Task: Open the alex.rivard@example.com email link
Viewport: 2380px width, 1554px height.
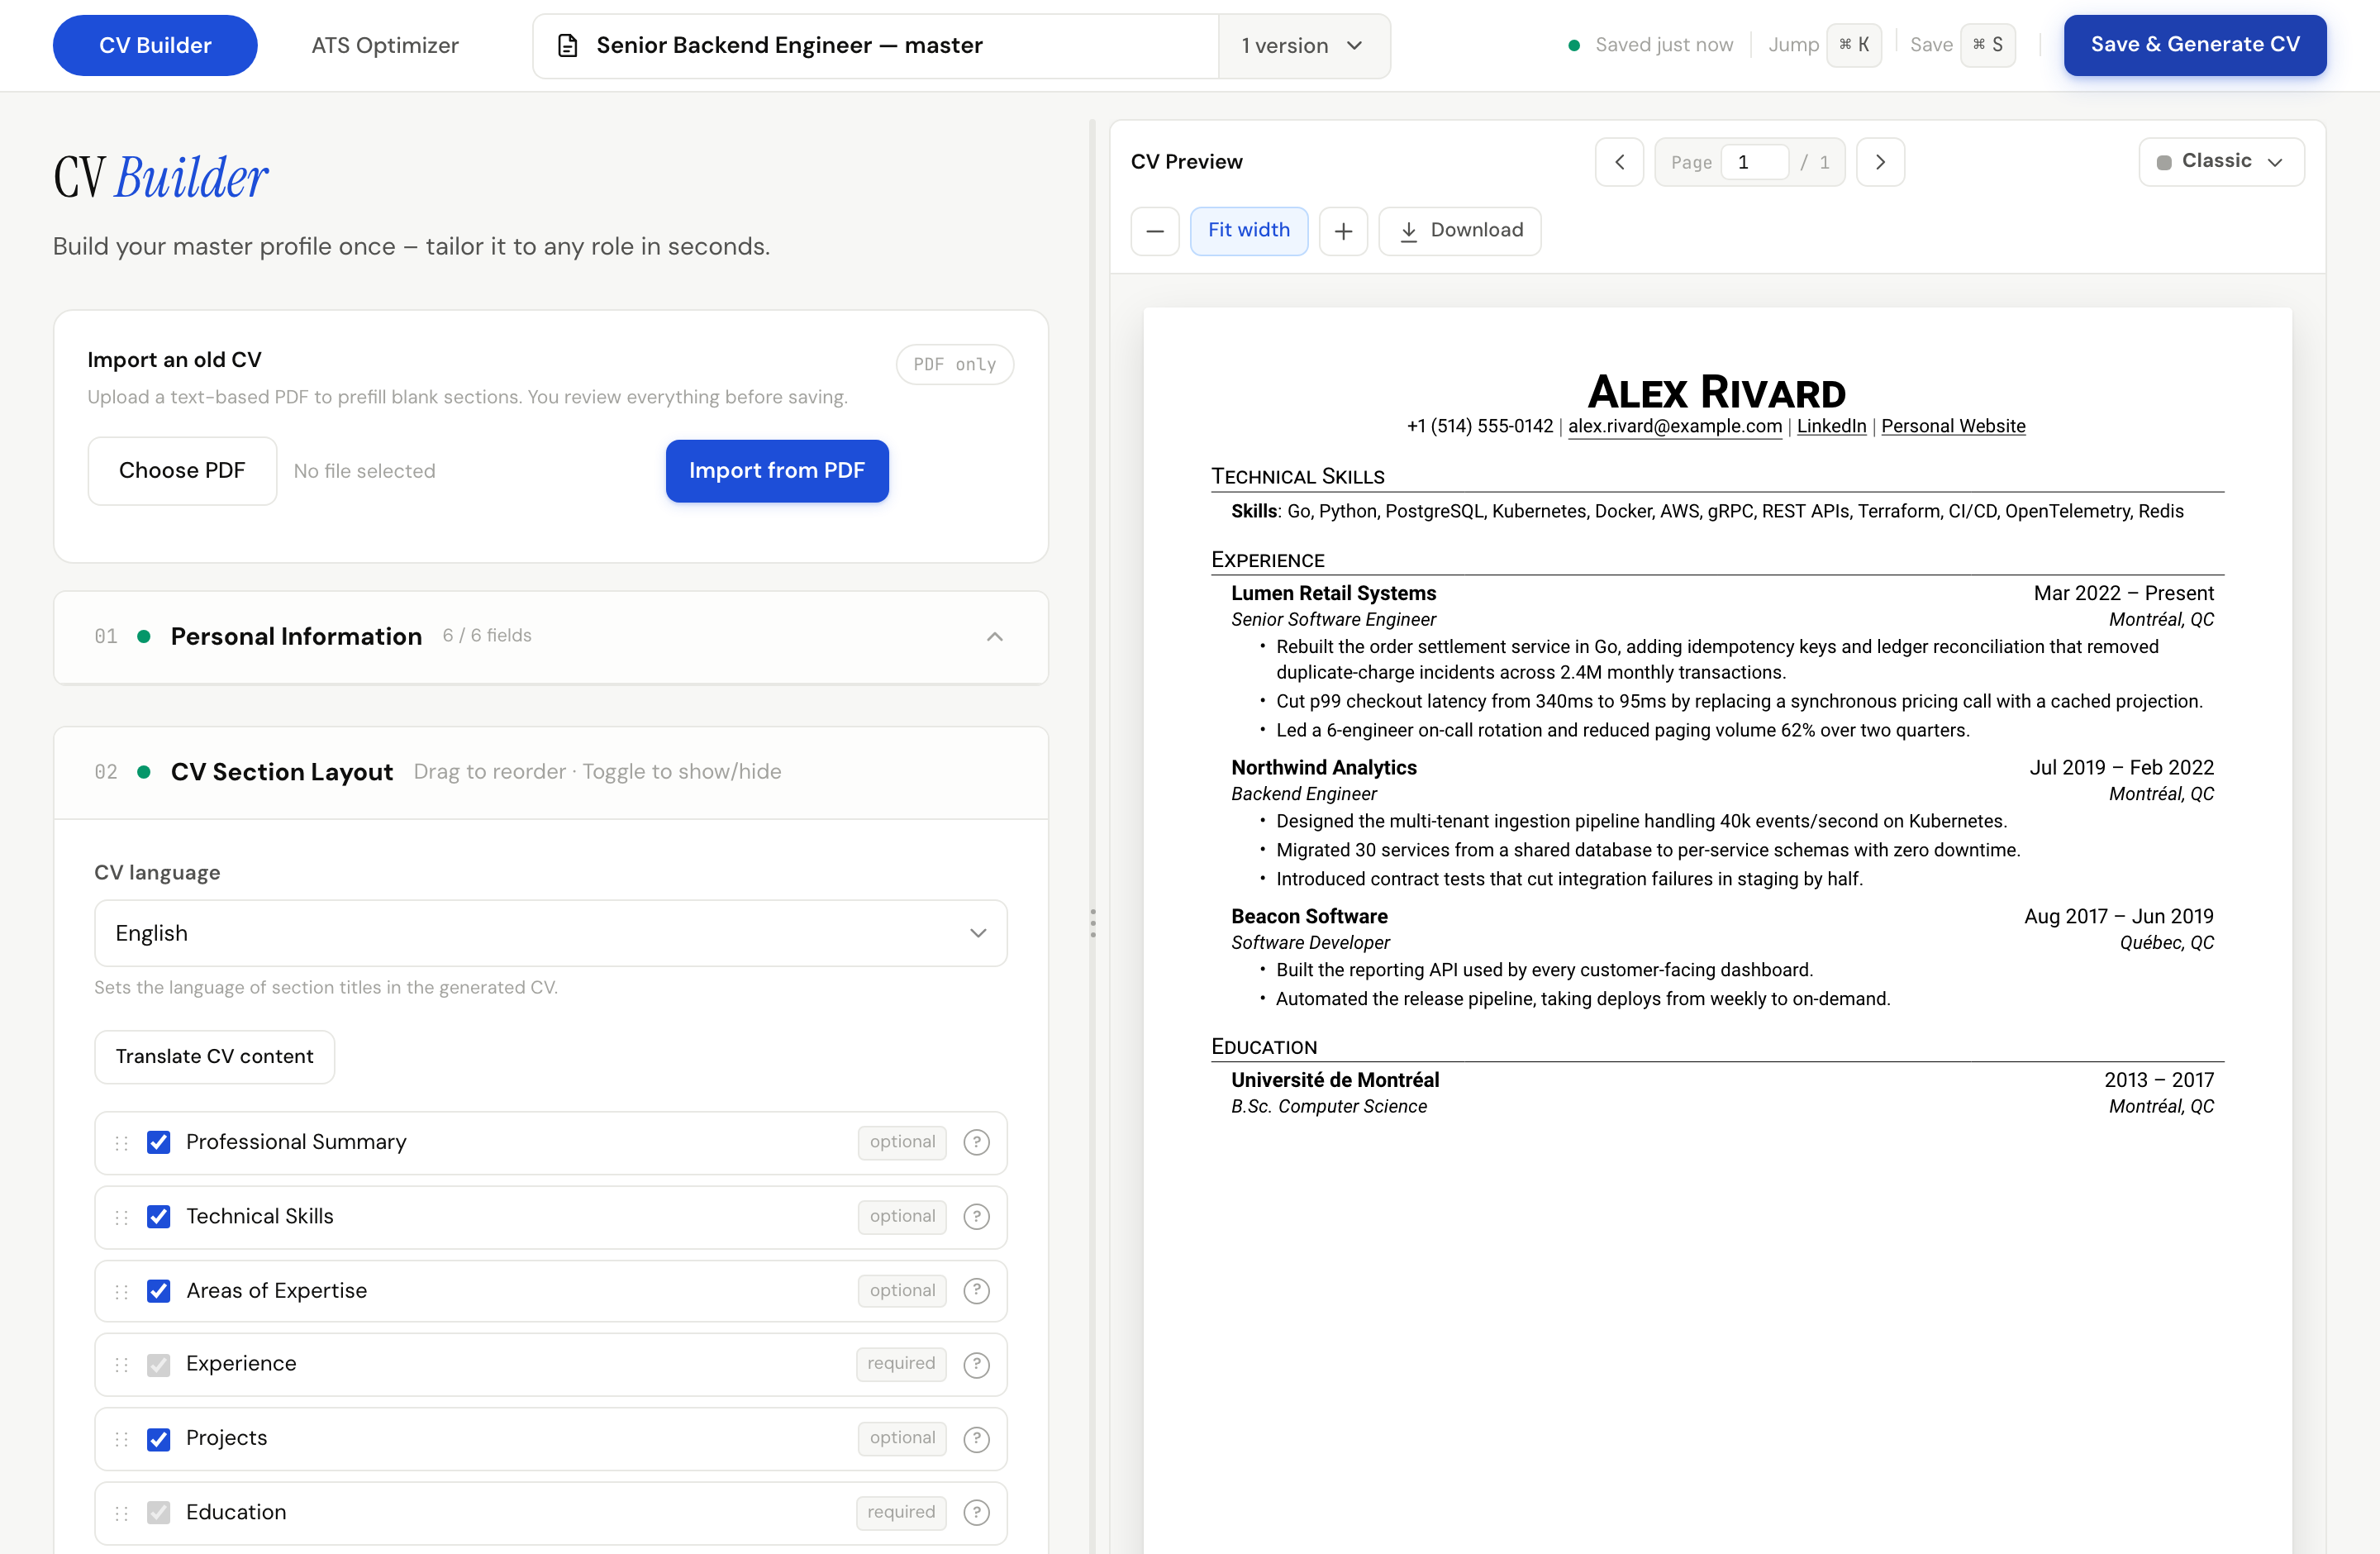Action: [1674, 426]
